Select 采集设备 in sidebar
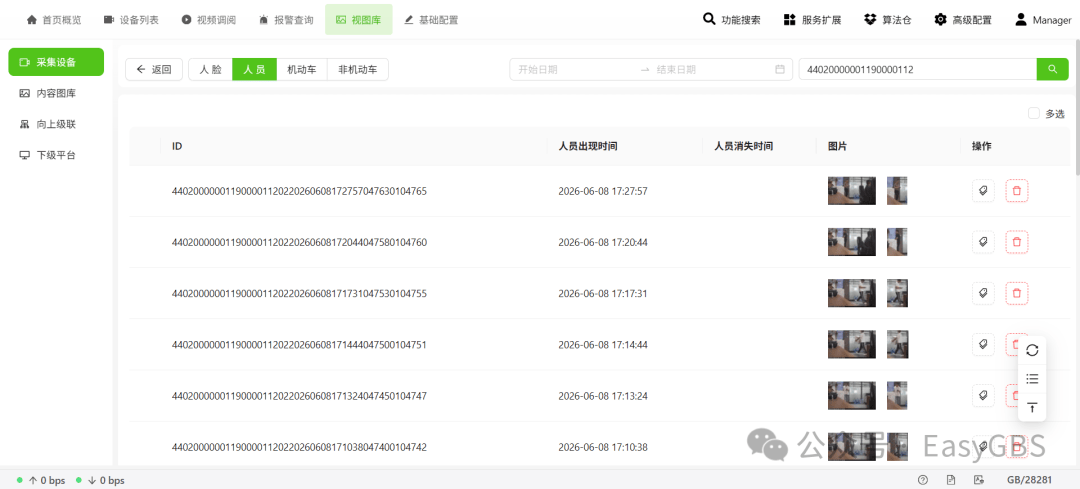This screenshot has height=489, width=1080. tap(56, 62)
